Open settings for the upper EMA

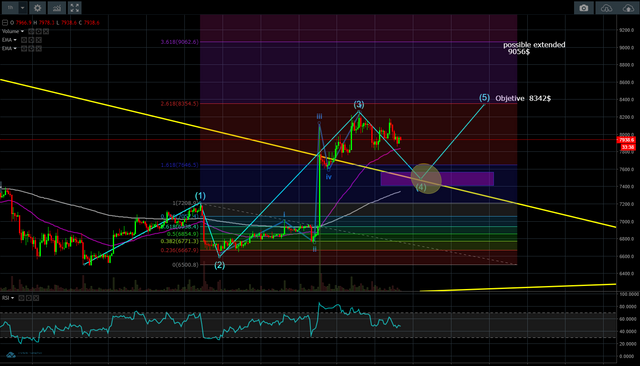pos(31,40)
